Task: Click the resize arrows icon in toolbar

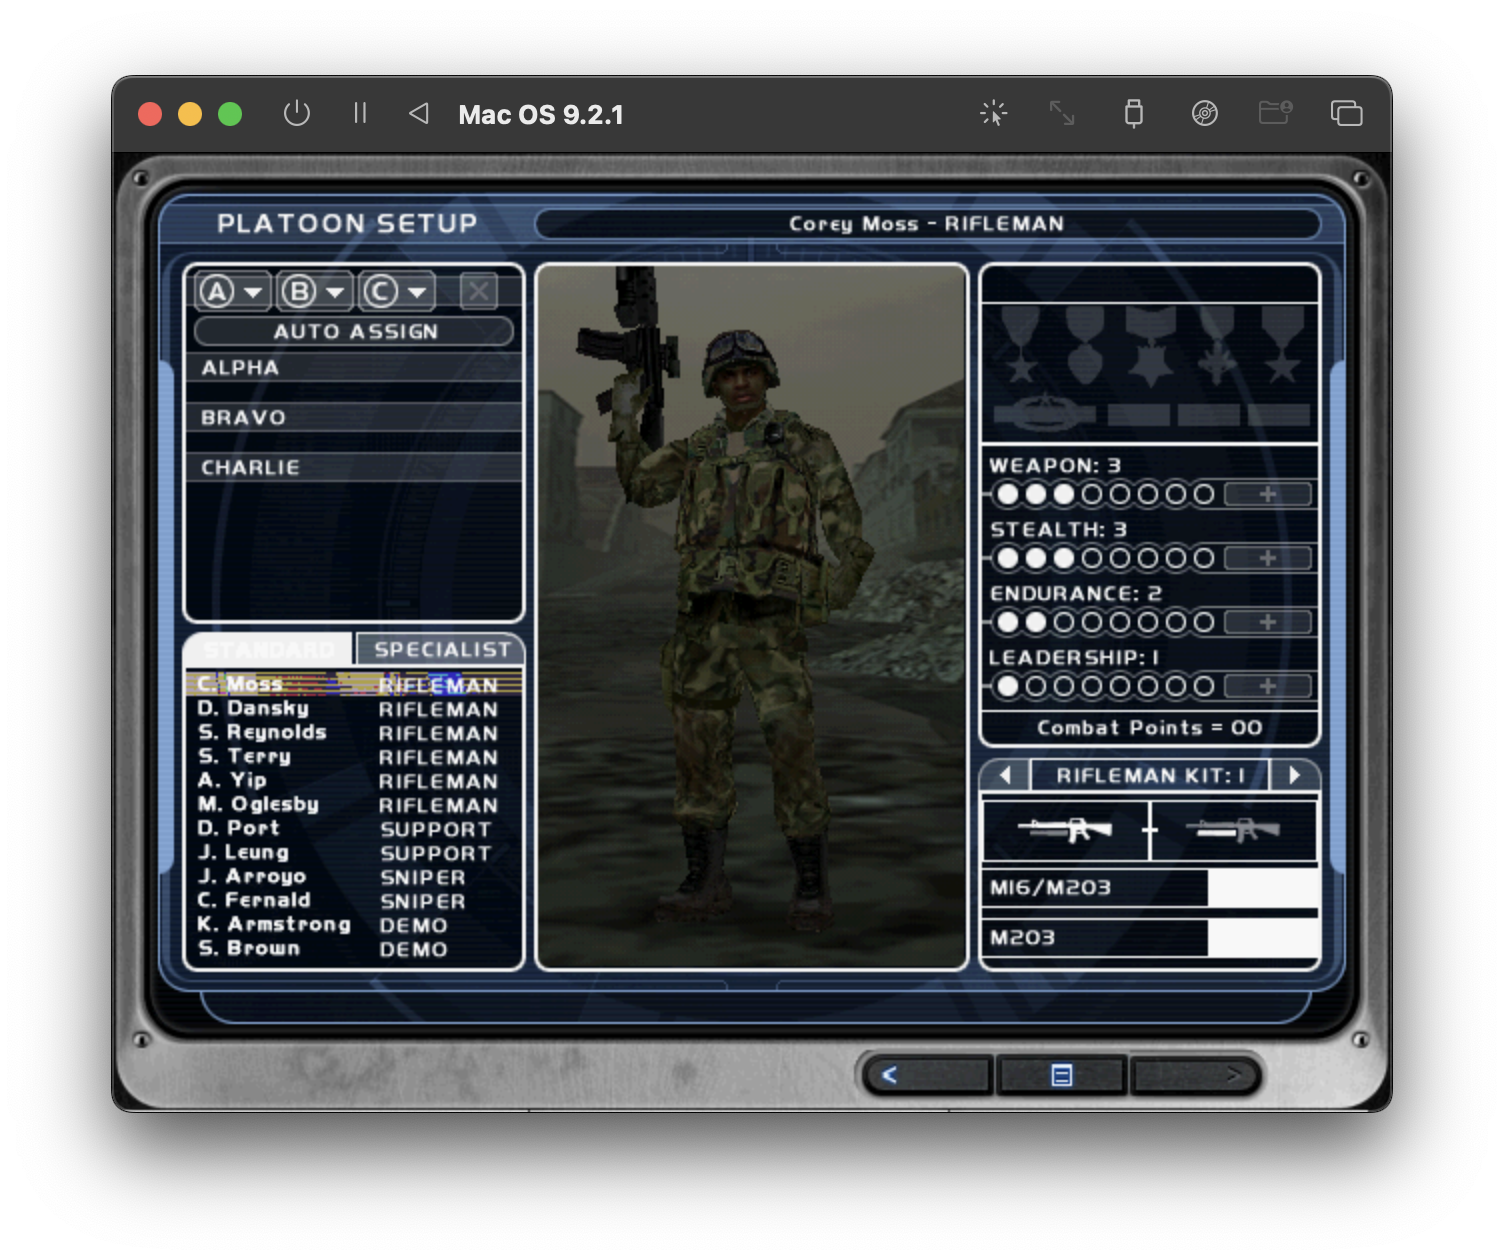Action: pyautogui.click(x=1062, y=113)
